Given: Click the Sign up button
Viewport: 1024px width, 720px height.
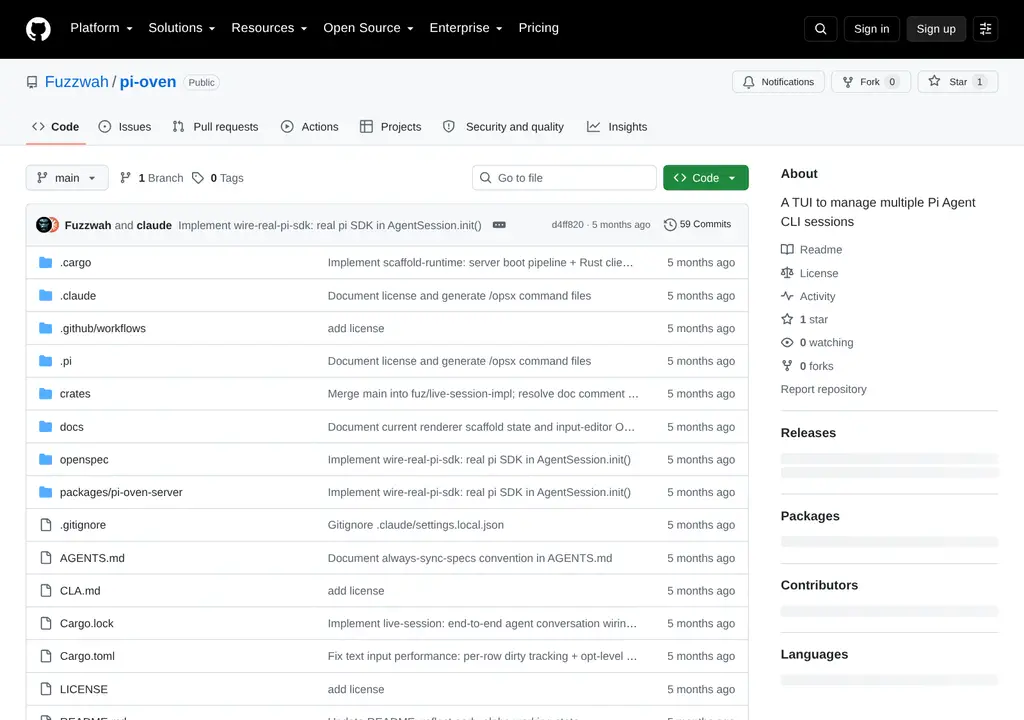Looking at the screenshot, I should (x=936, y=29).
